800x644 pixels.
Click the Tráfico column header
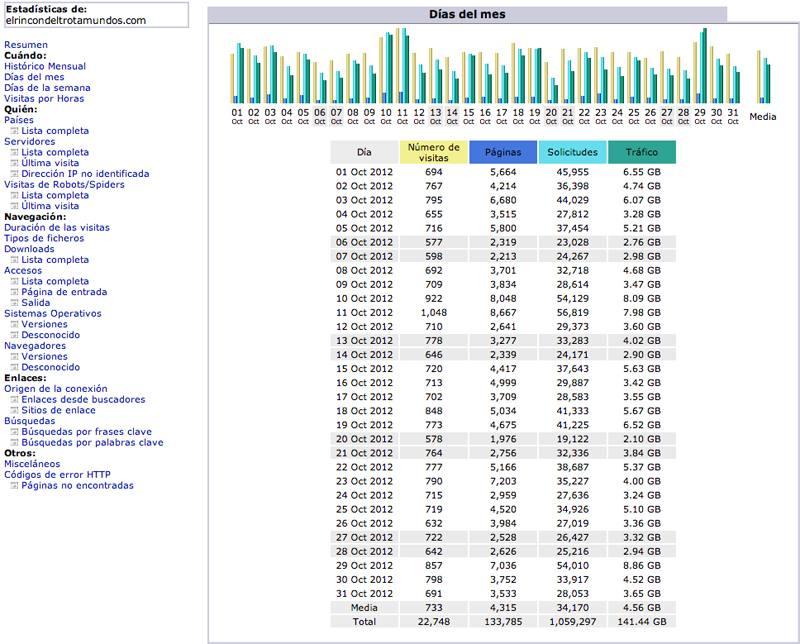(642, 152)
